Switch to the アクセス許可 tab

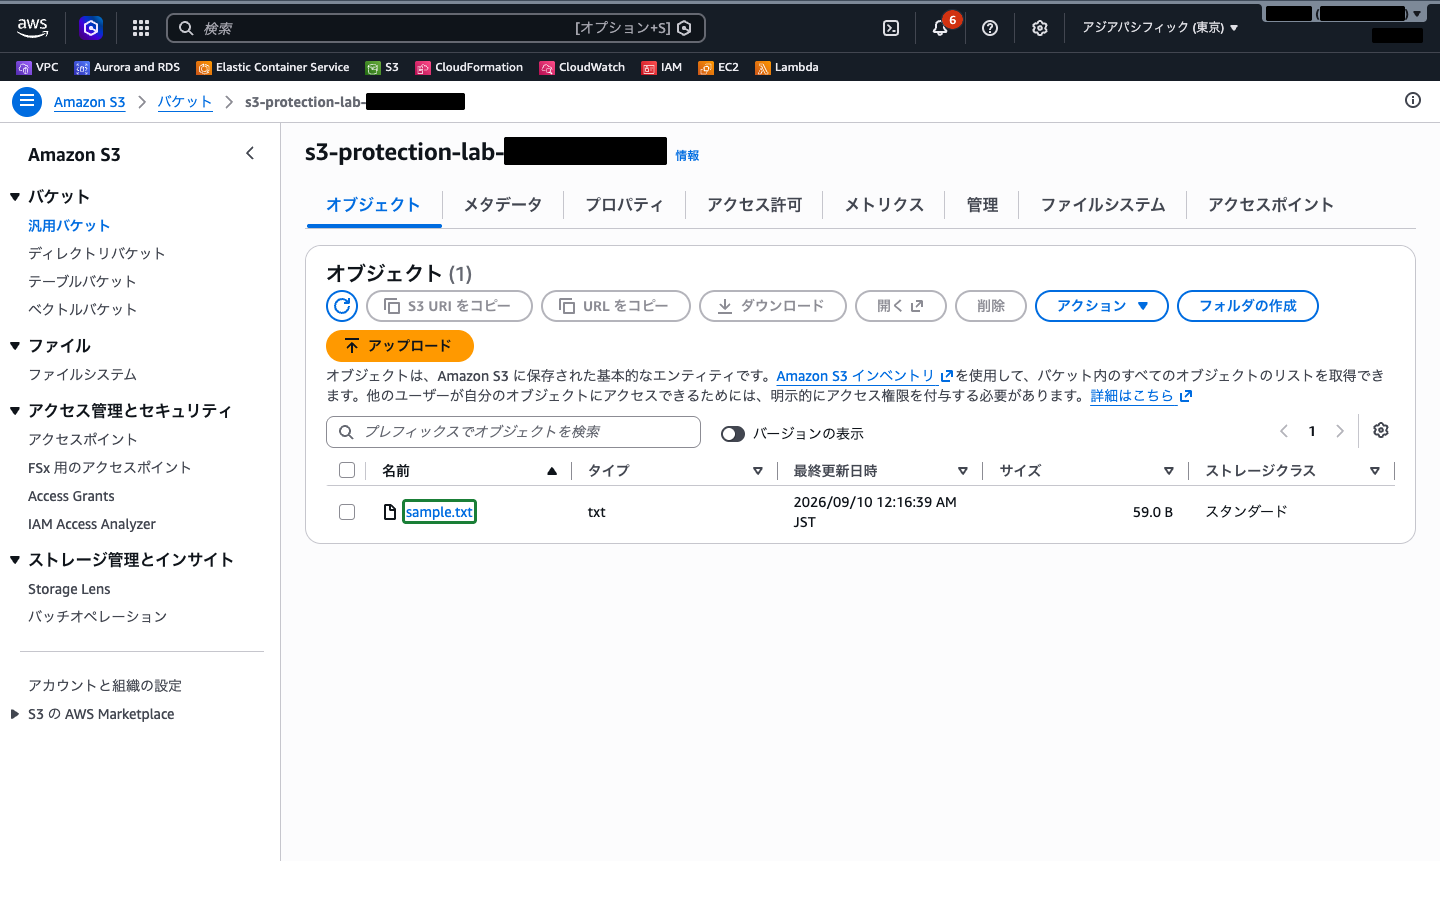pos(755,205)
